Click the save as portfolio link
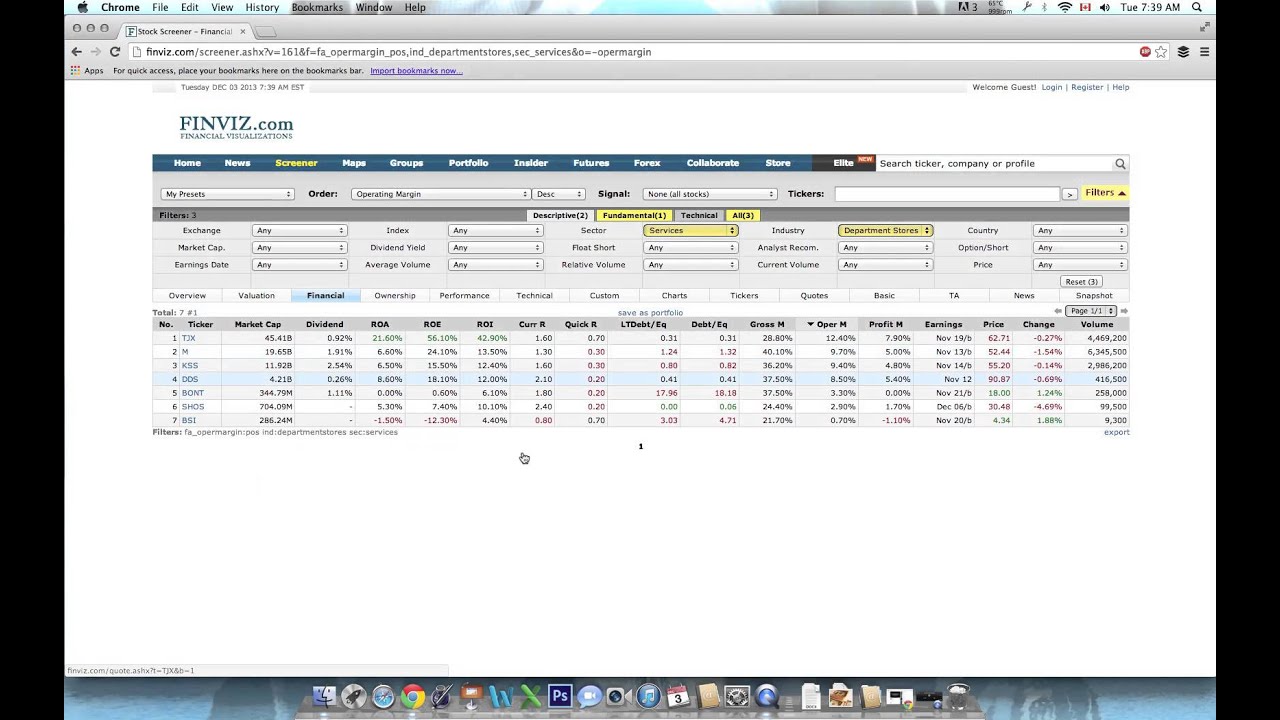The image size is (1280, 720). point(650,313)
